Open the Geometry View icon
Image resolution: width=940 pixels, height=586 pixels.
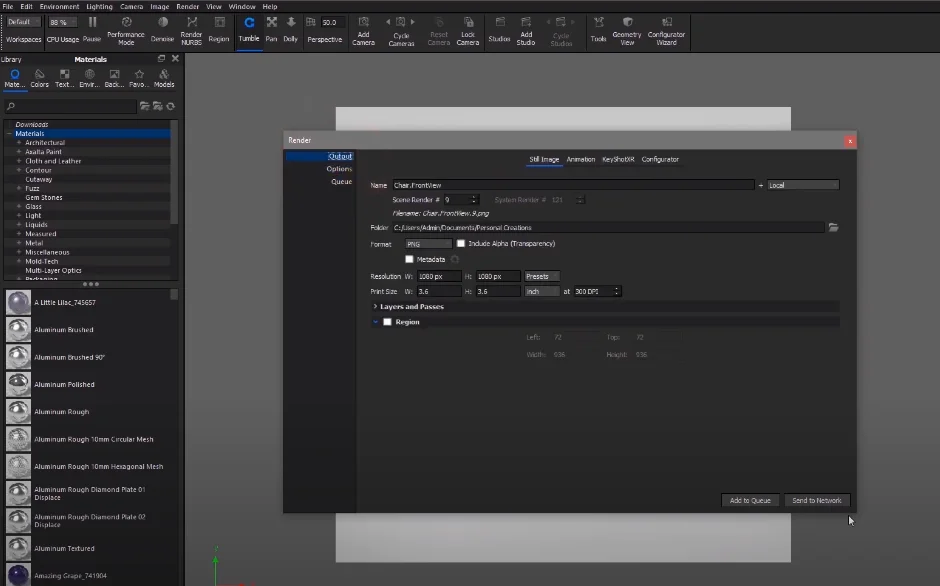click(x=627, y=22)
